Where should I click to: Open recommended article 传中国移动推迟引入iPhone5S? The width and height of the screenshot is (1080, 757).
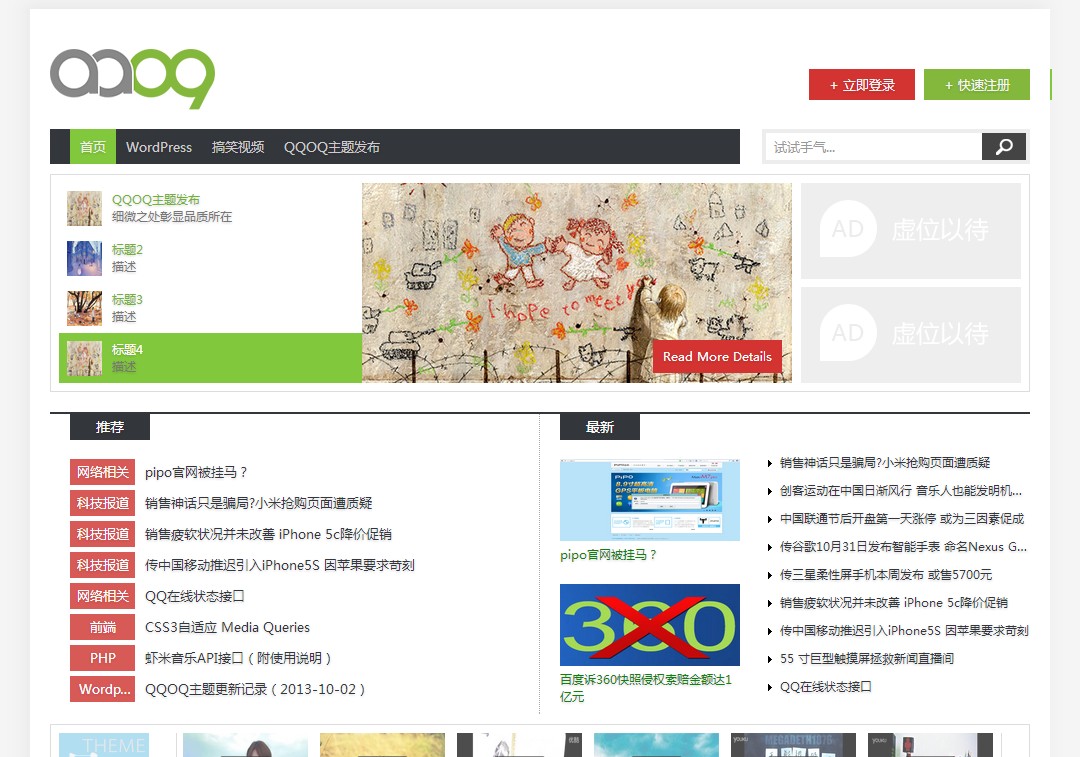[280, 566]
